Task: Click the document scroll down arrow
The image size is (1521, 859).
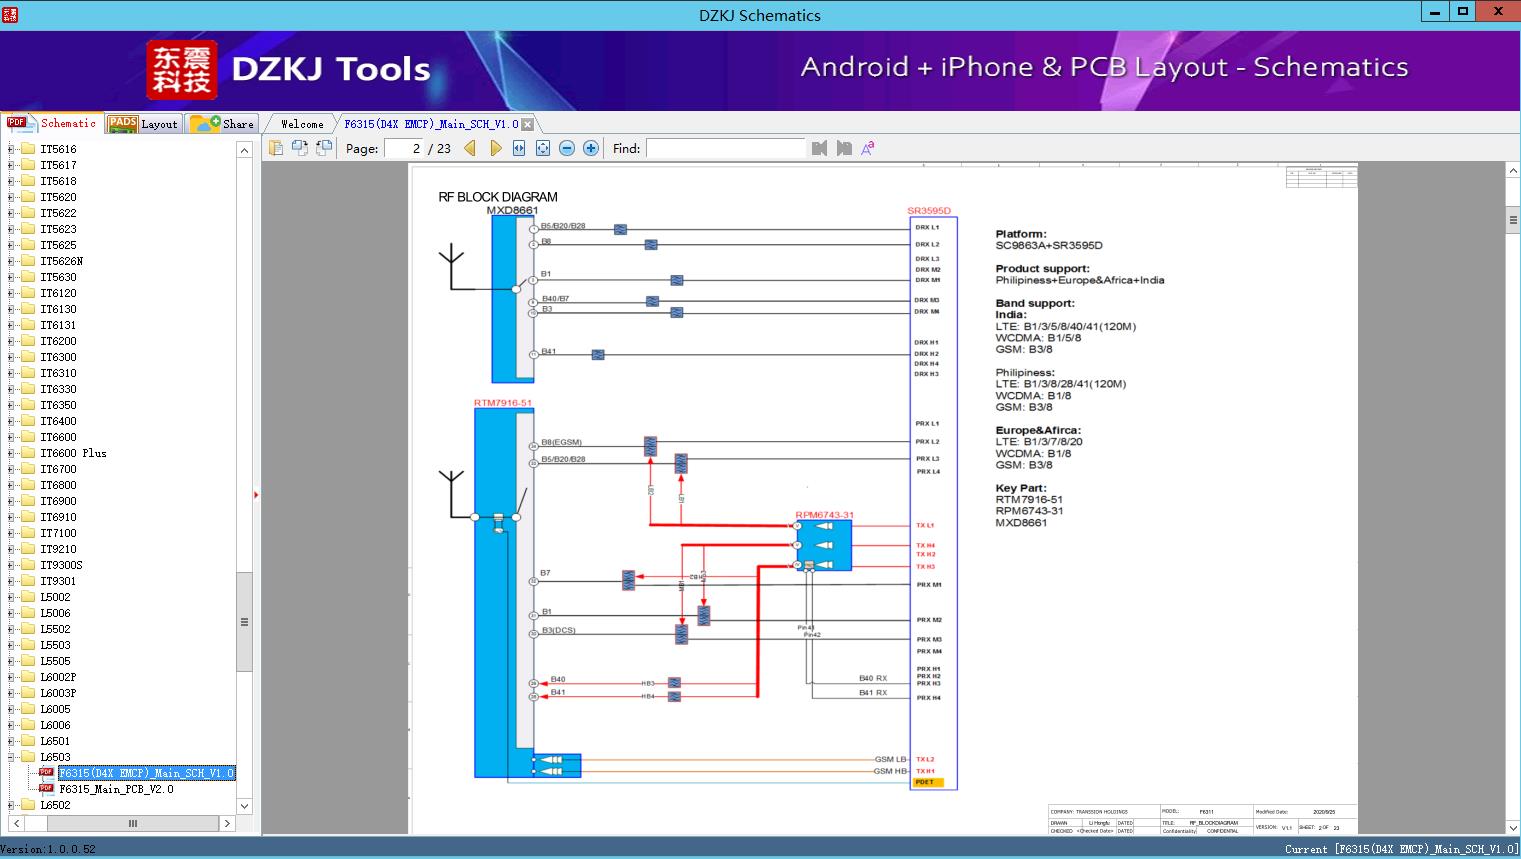Action: point(1513,827)
